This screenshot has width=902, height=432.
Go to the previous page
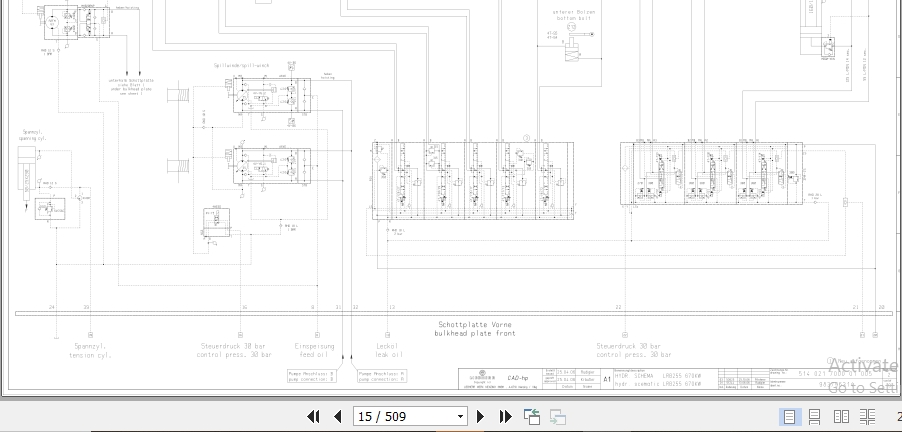point(337,416)
